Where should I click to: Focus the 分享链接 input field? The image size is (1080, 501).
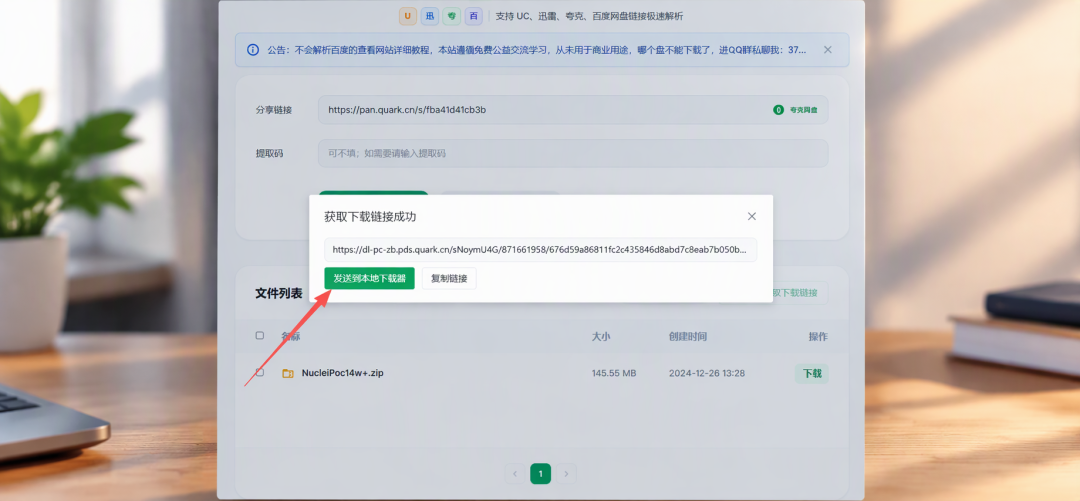[572, 110]
